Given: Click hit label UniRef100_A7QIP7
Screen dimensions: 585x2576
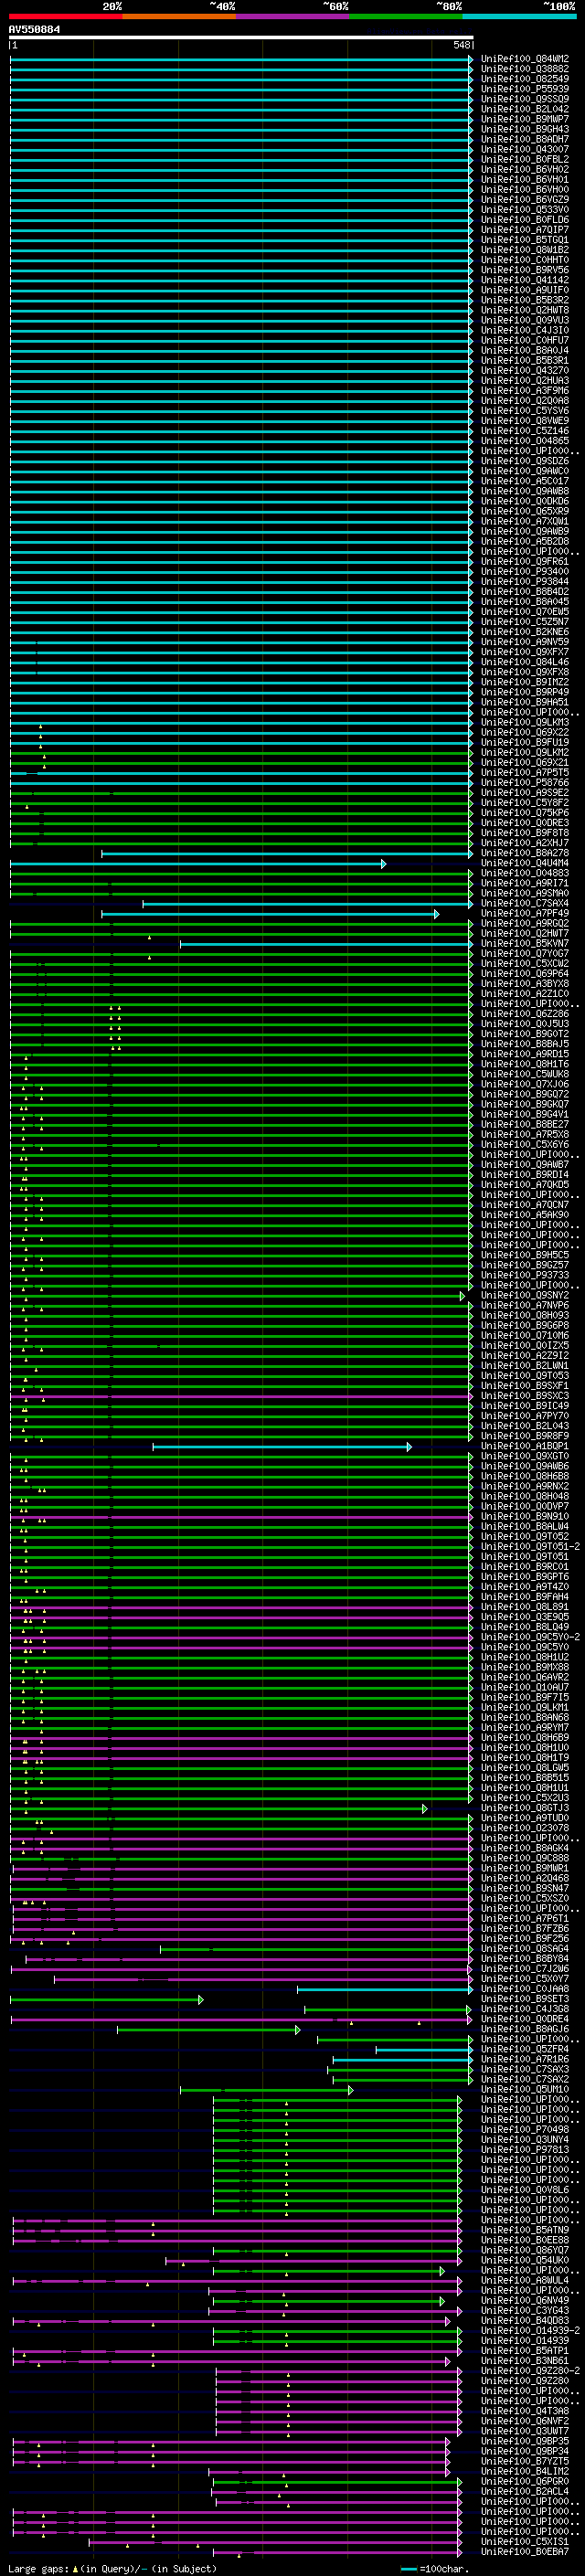Looking at the screenshot, I should (x=525, y=230).
